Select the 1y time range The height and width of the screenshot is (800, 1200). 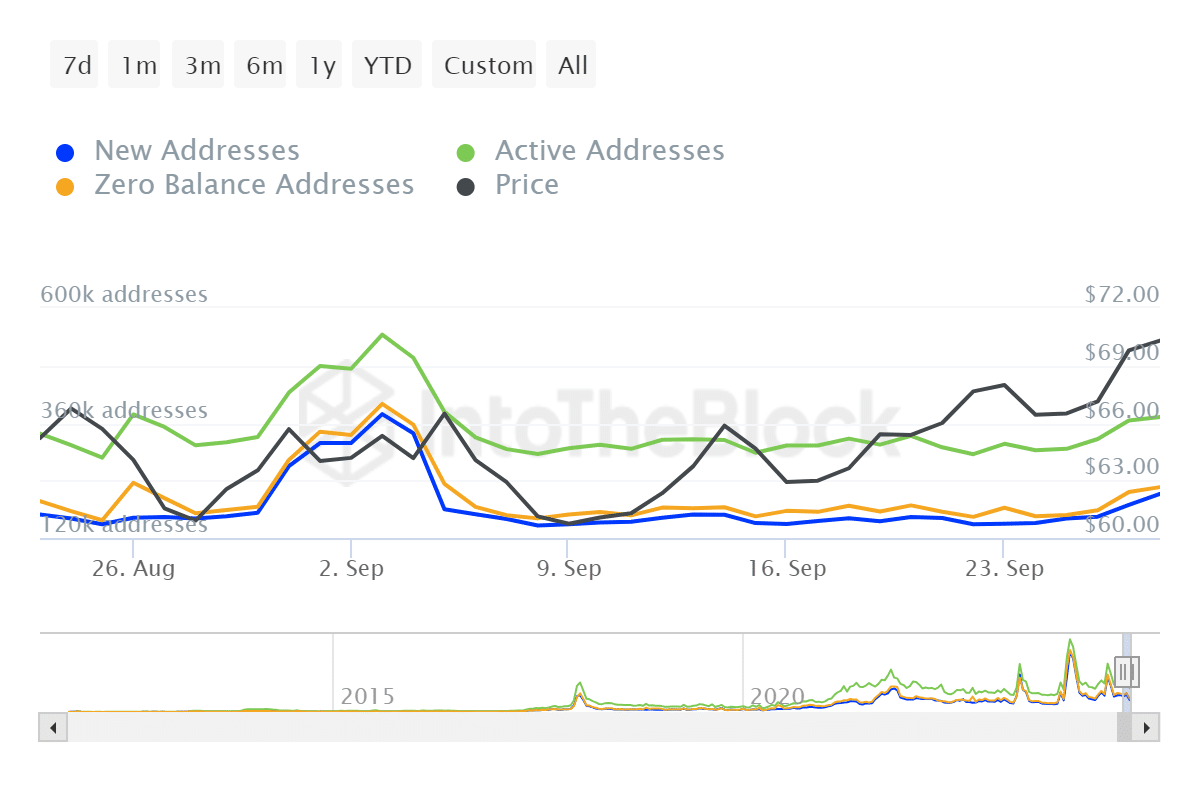click(323, 65)
